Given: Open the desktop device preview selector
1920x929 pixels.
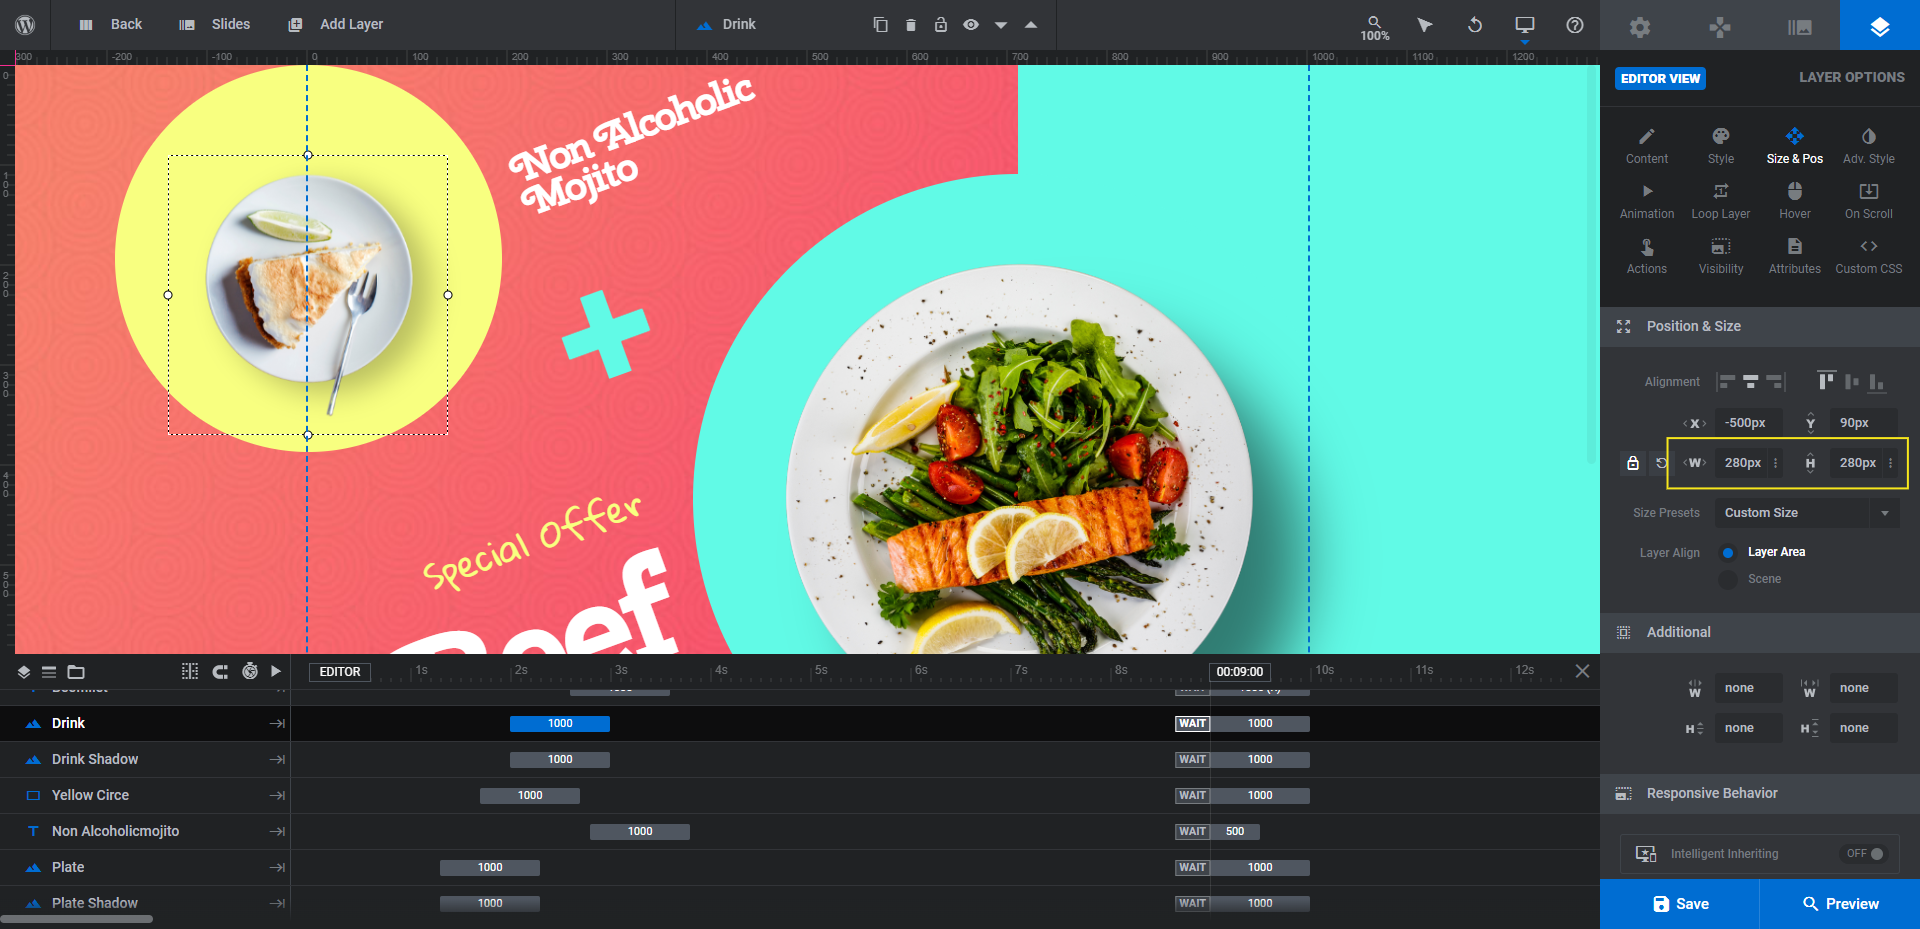Looking at the screenshot, I should tap(1525, 25).
